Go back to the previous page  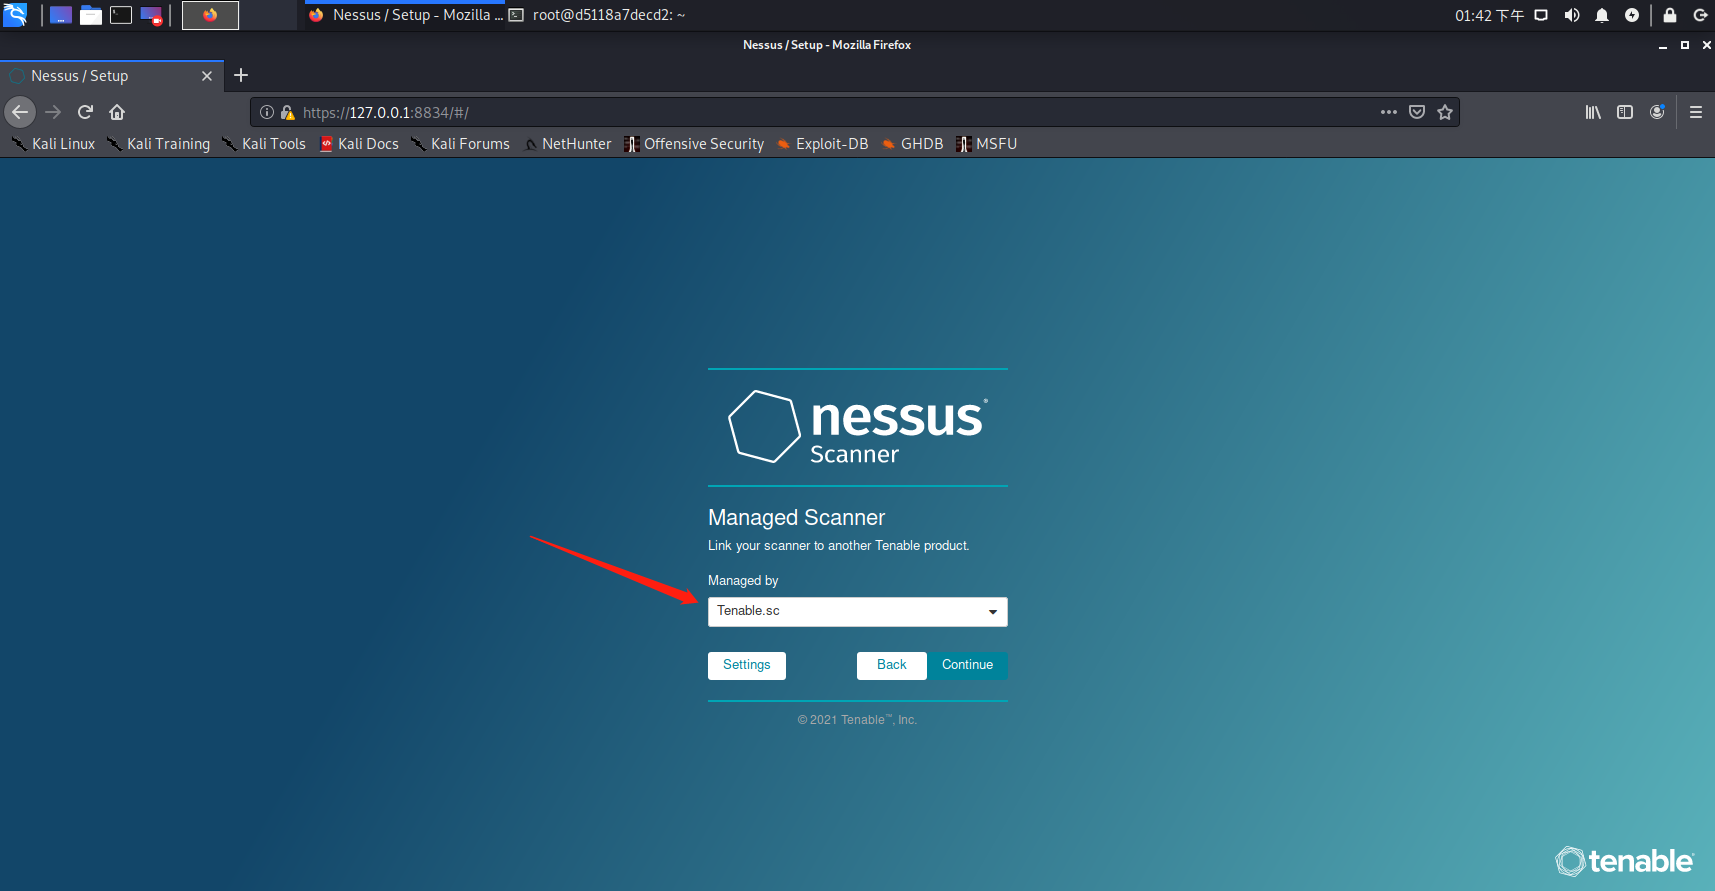tap(20, 112)
